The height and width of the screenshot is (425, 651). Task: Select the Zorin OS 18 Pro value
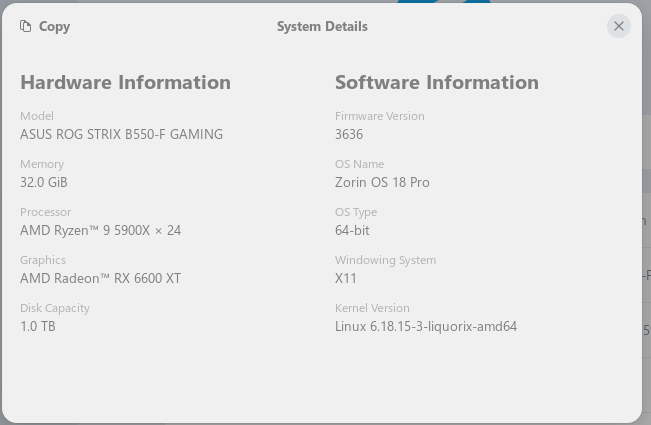click(x=382, y=182)
